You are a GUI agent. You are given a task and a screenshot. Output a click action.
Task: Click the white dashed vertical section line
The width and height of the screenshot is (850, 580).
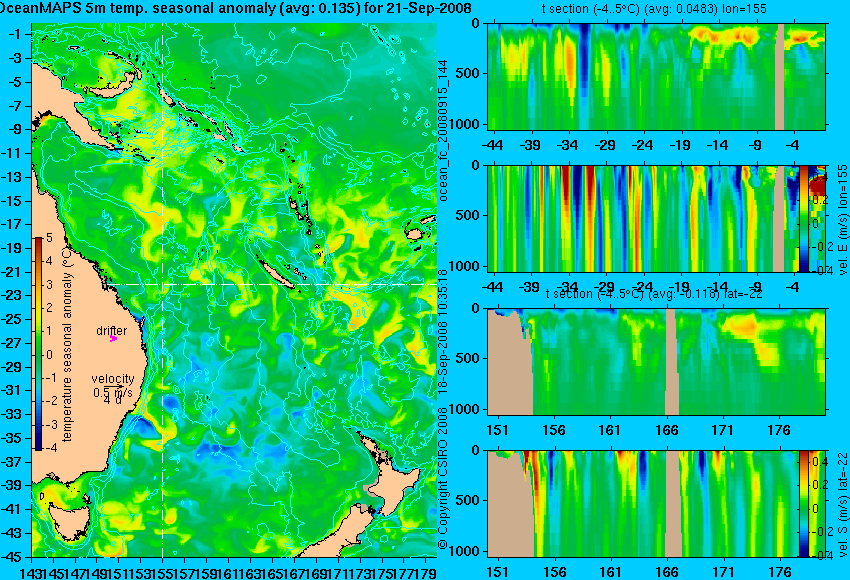coord(162,290)
